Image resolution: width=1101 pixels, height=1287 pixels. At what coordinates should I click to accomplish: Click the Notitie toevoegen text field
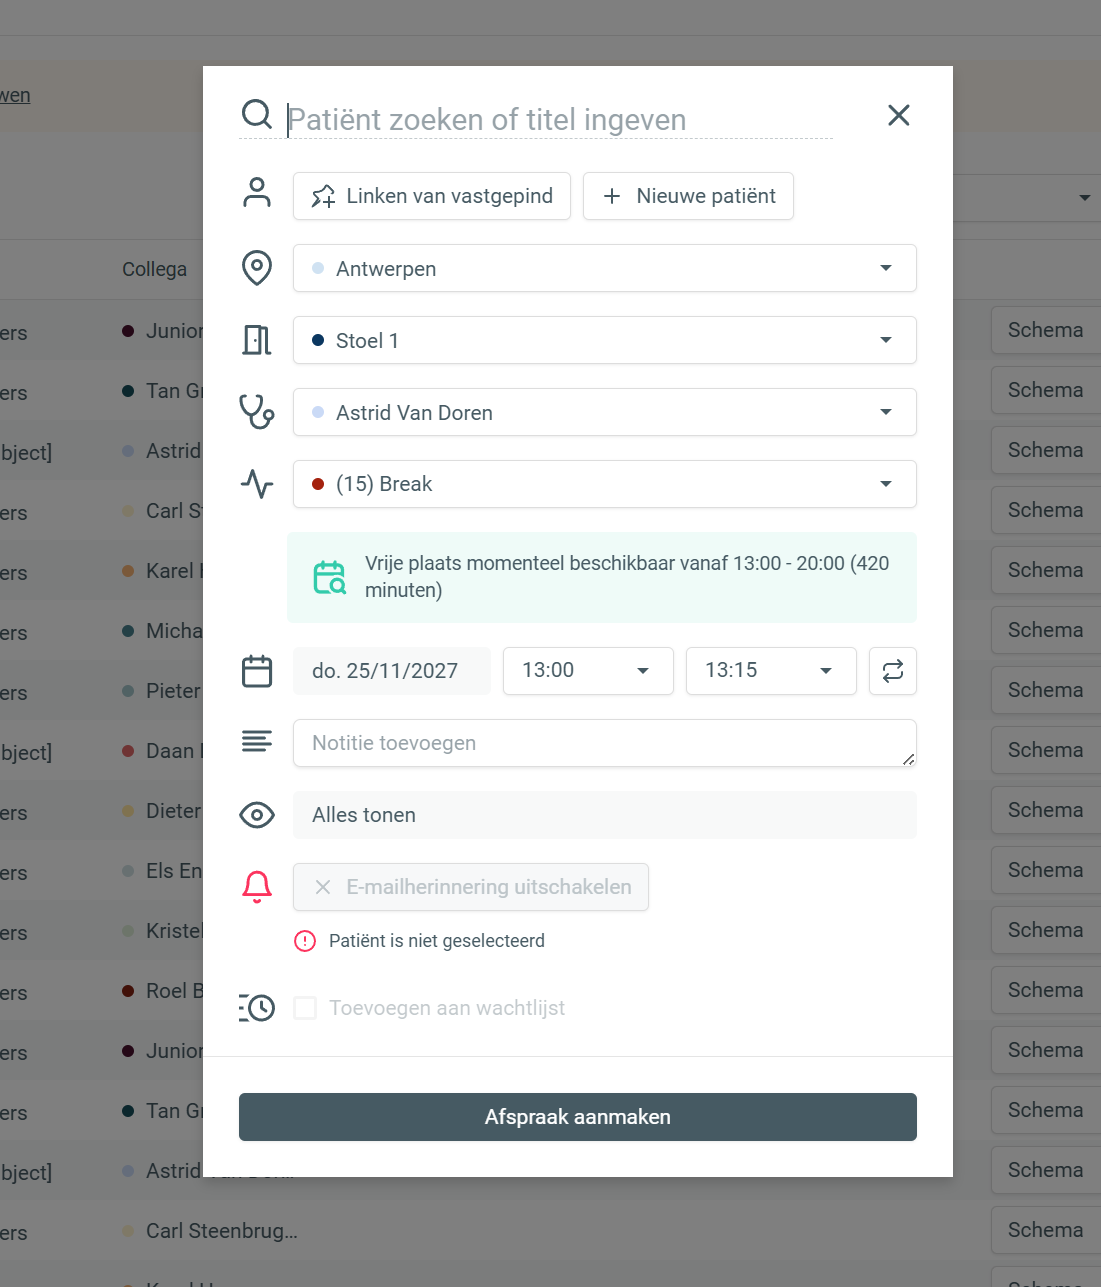point(604,743)
